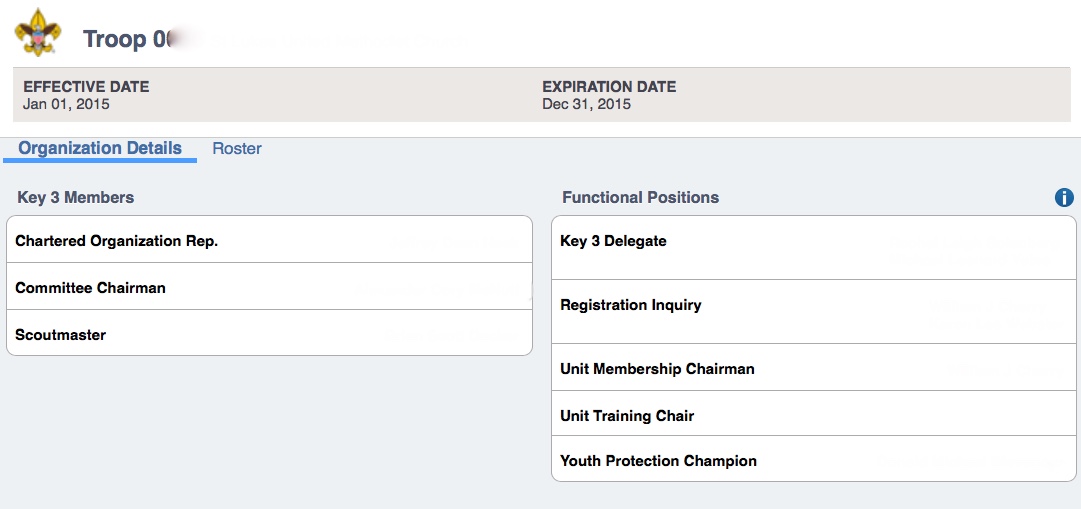Click the Functional Positions heading
The height and width of the screenshot is (509, 1081).
(x=640, y=198)
